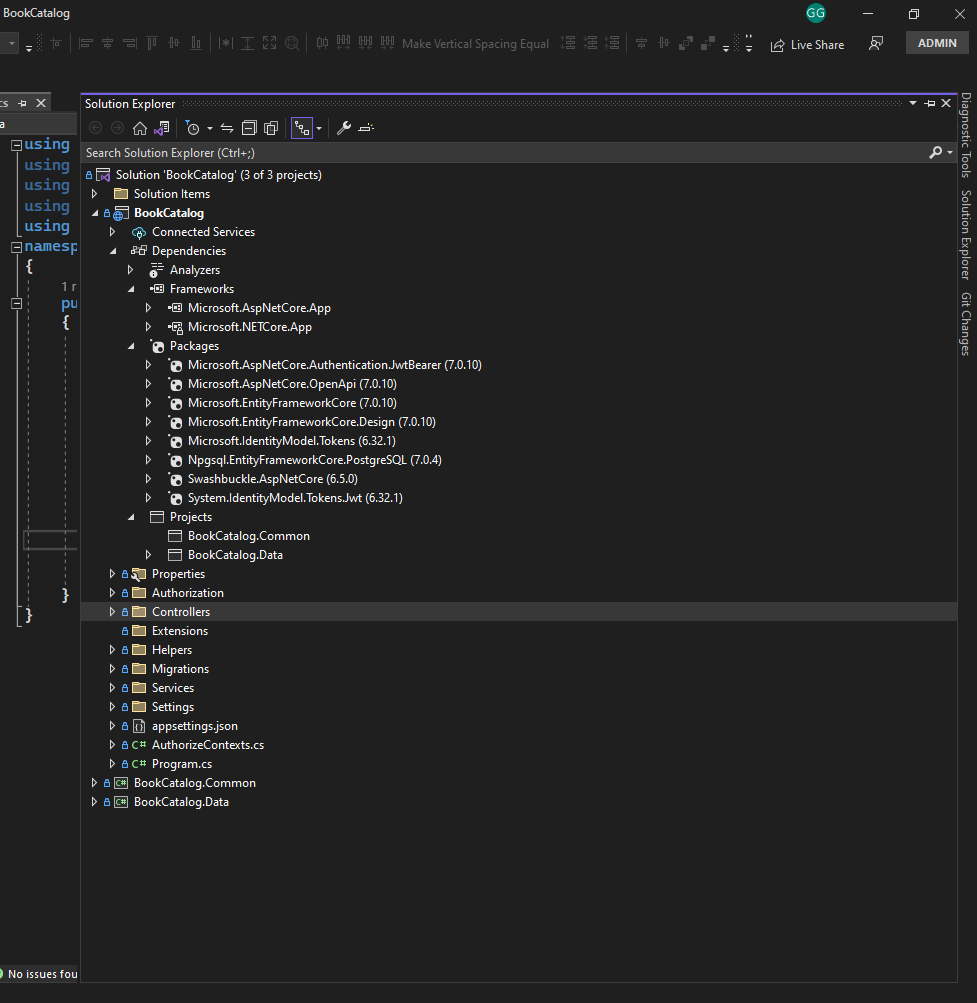Viewport: 977px width, 1003px height.
Task: Select Solution 'BookCatalog' root node
Action: (x=218, y=175)
